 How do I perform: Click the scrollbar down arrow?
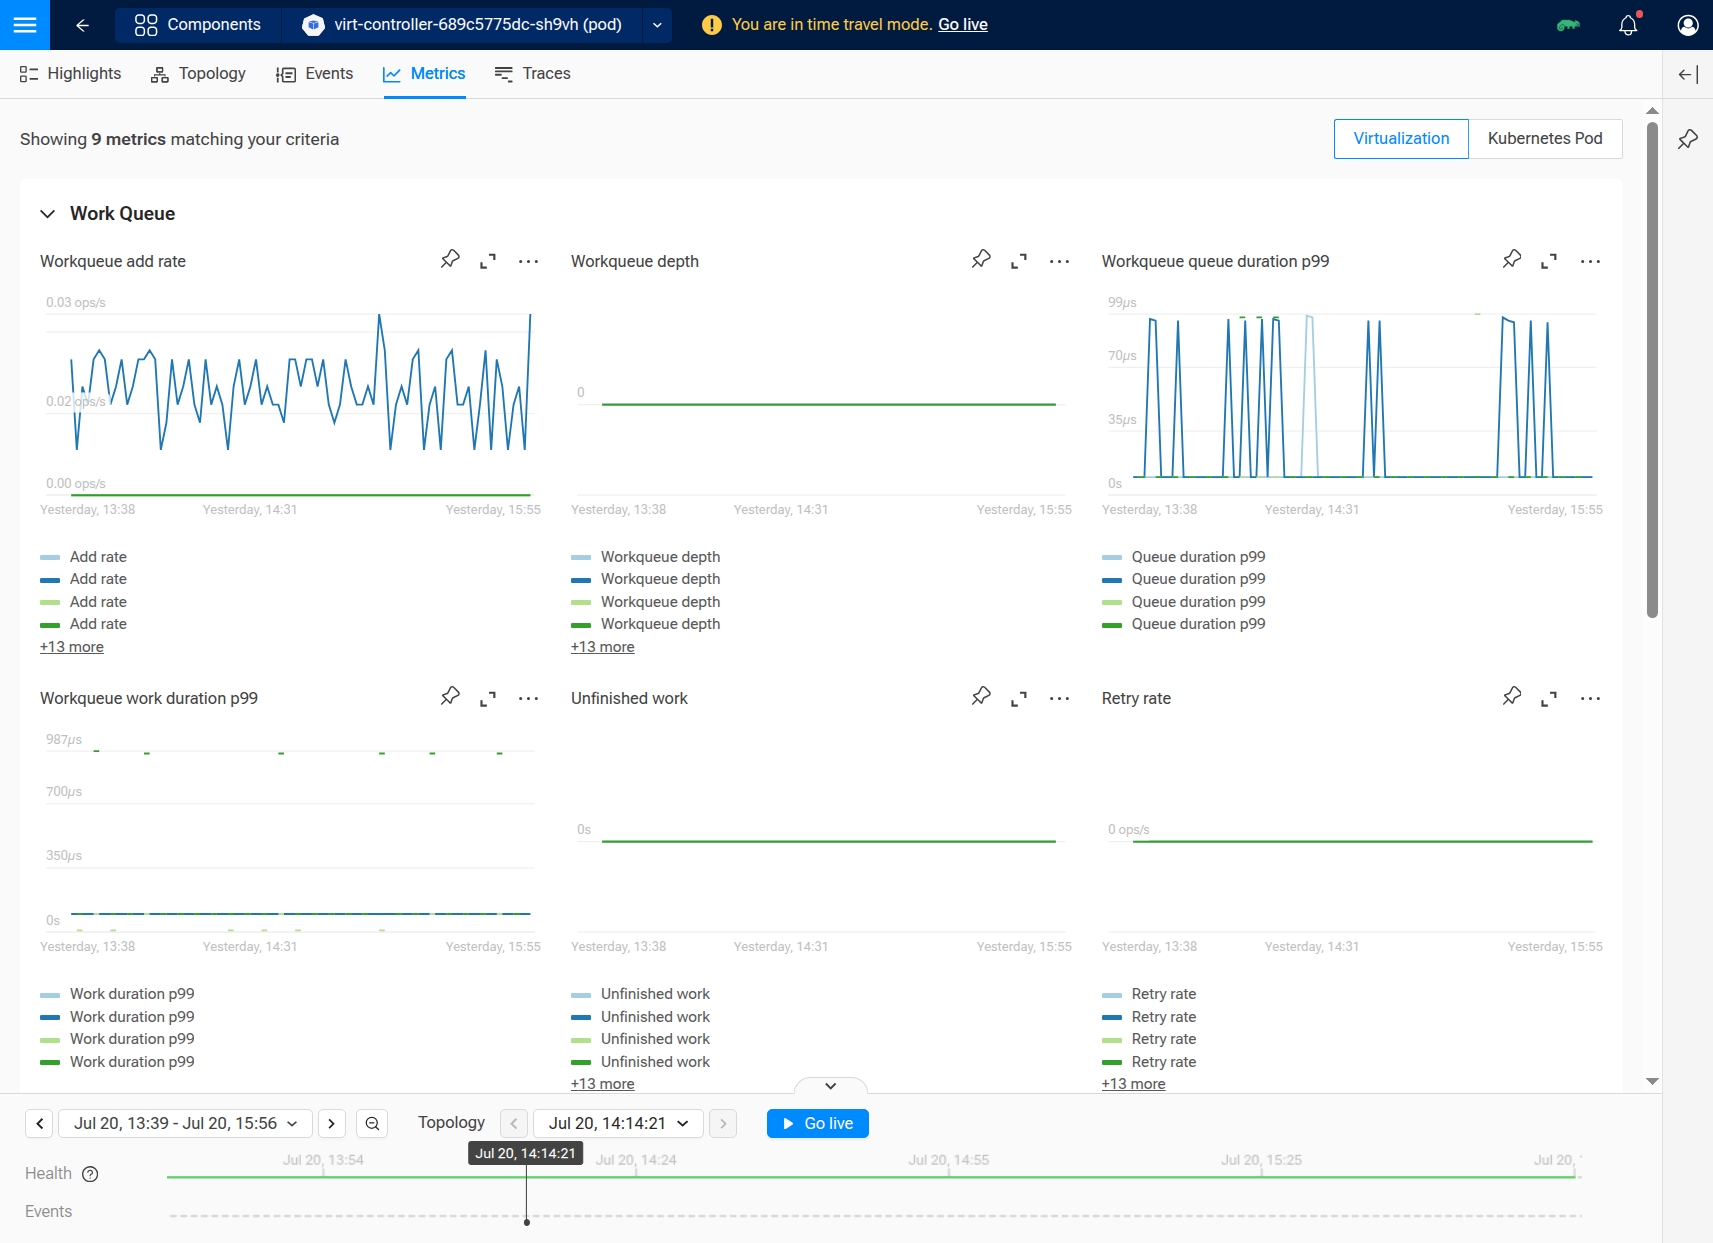(1652, 1081)
